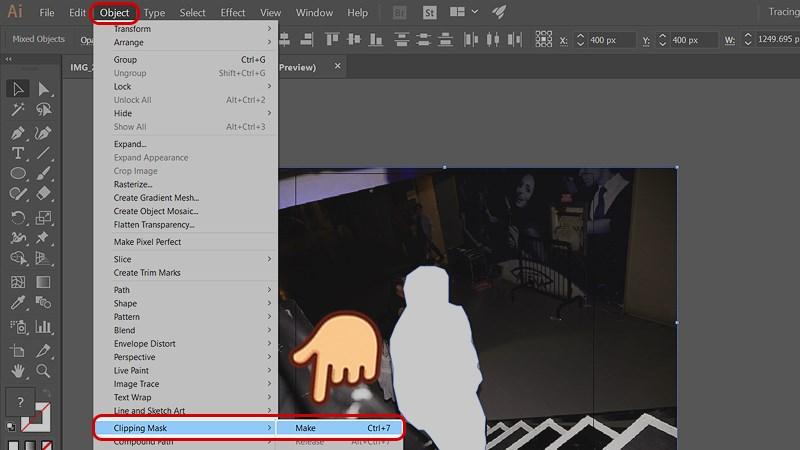The width and height of the screenshot is (800, 450).
Task: Click the fill color box with question mark
Action: [20, 402]
